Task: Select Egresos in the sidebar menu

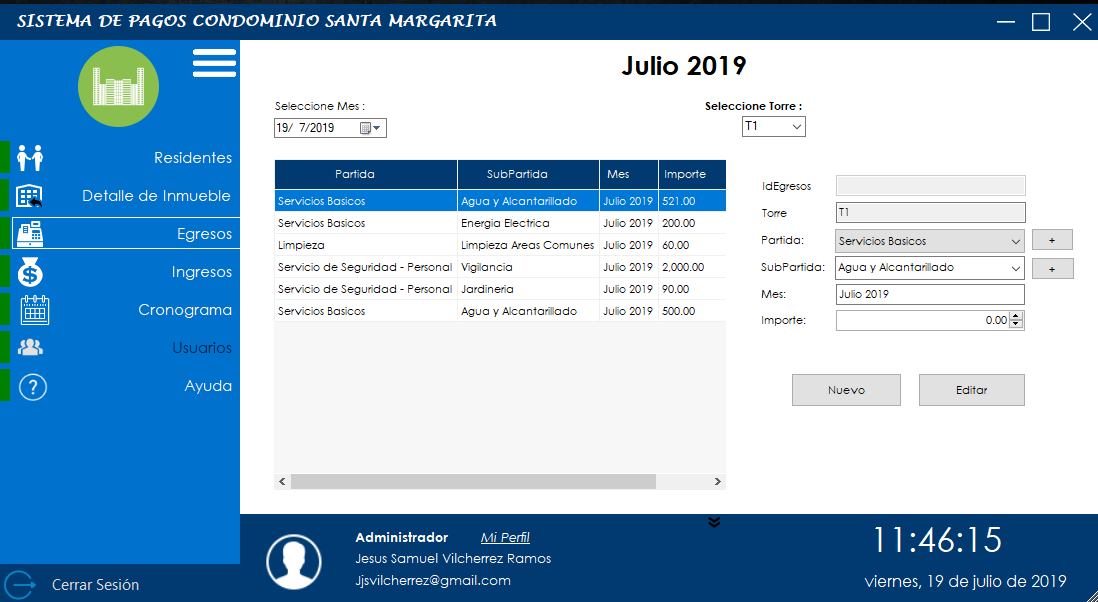Action: click(125, 234)
